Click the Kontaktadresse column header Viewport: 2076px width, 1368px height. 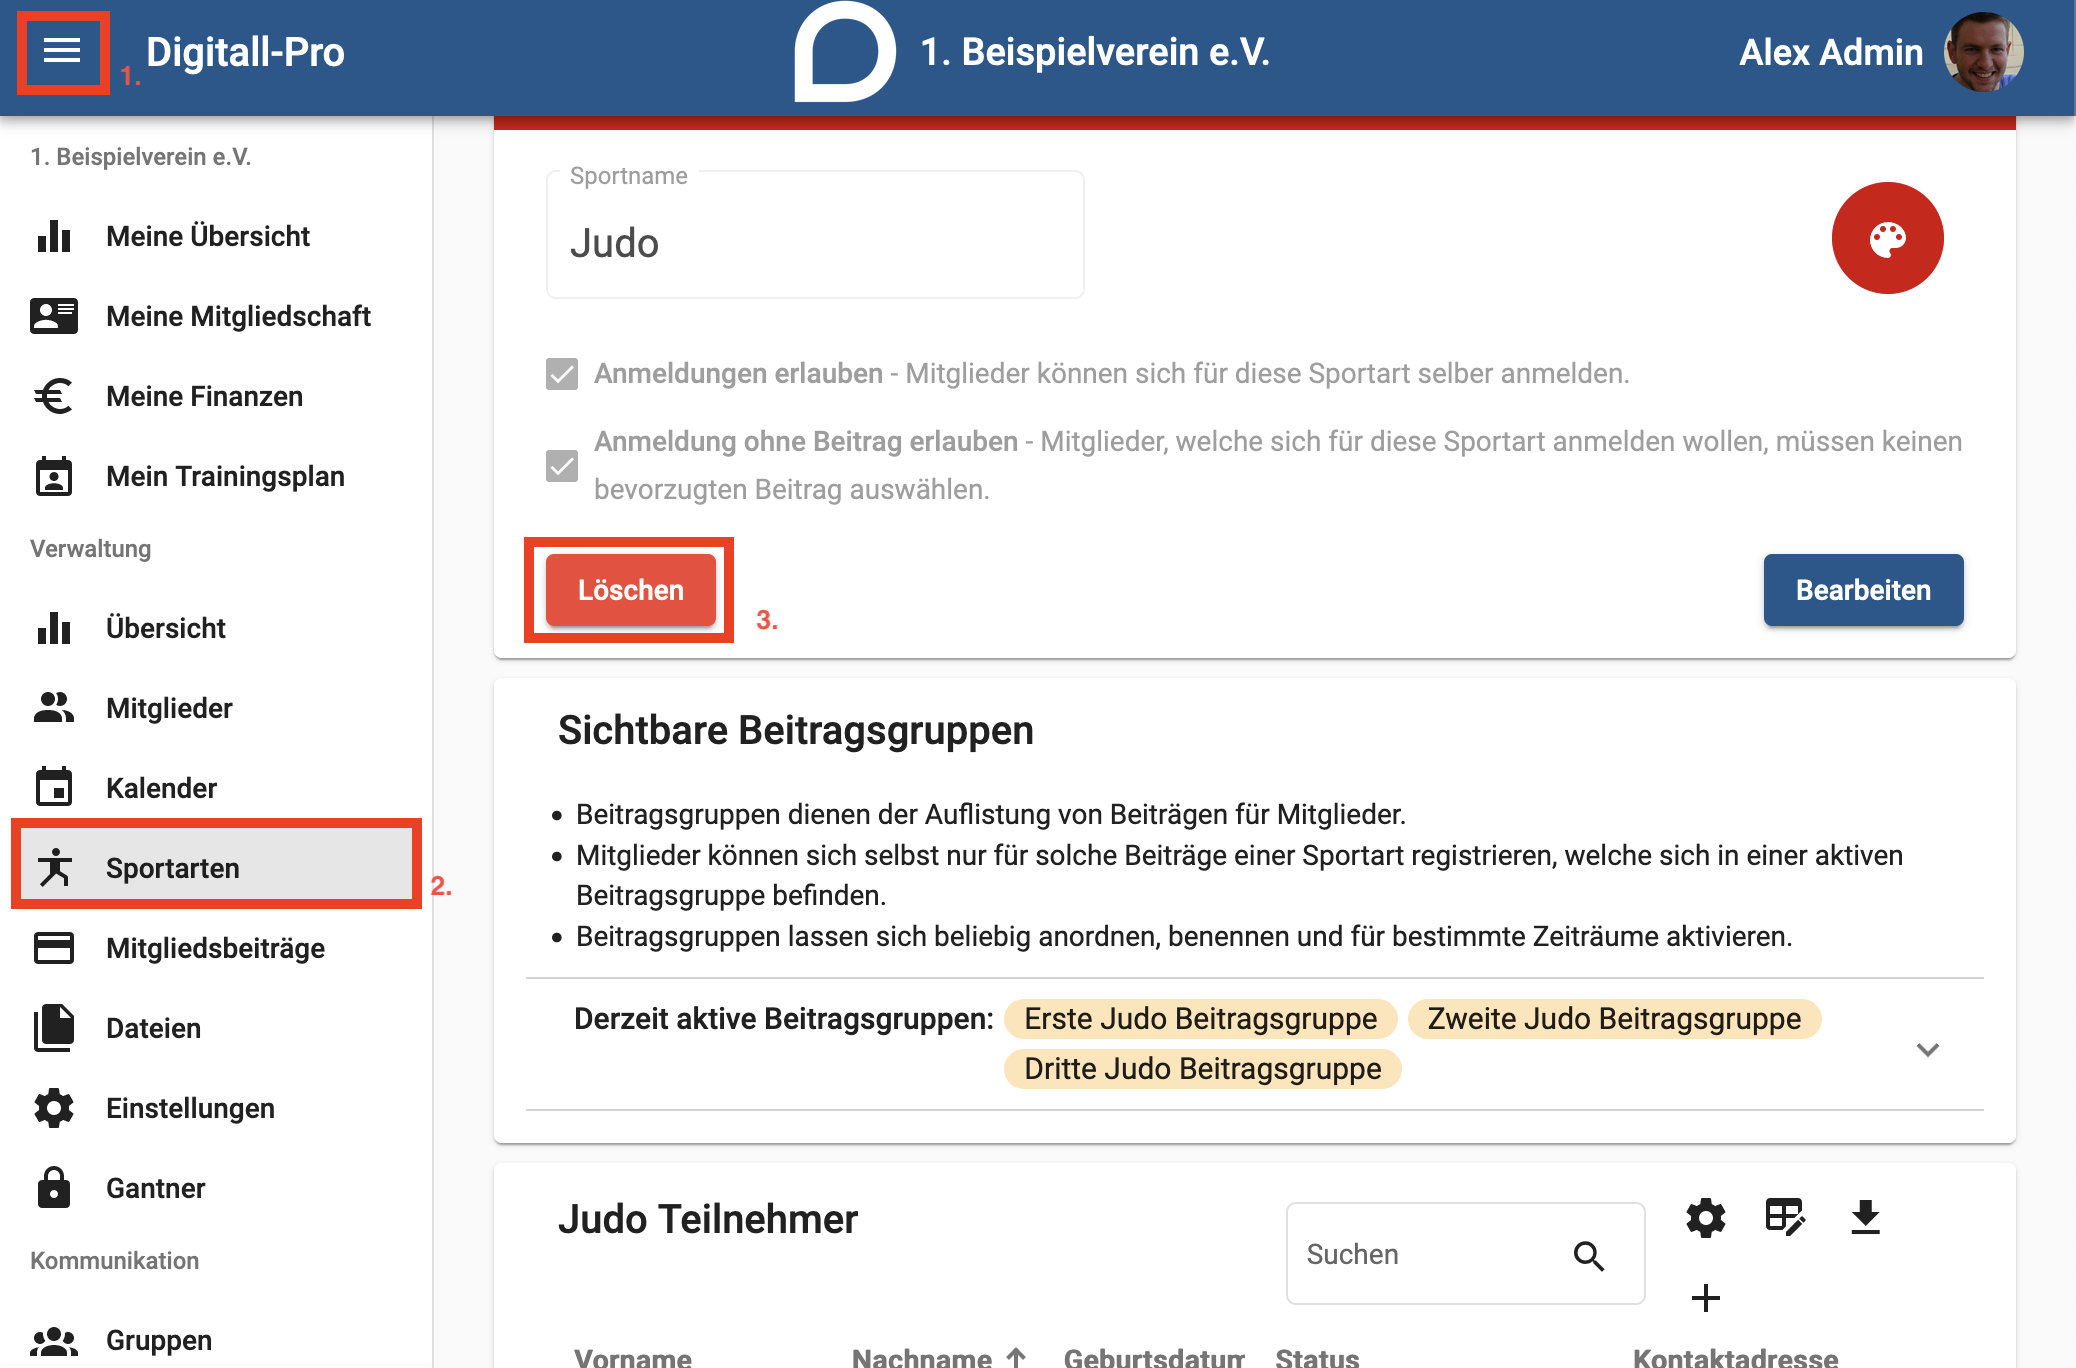[1735, 1357]
